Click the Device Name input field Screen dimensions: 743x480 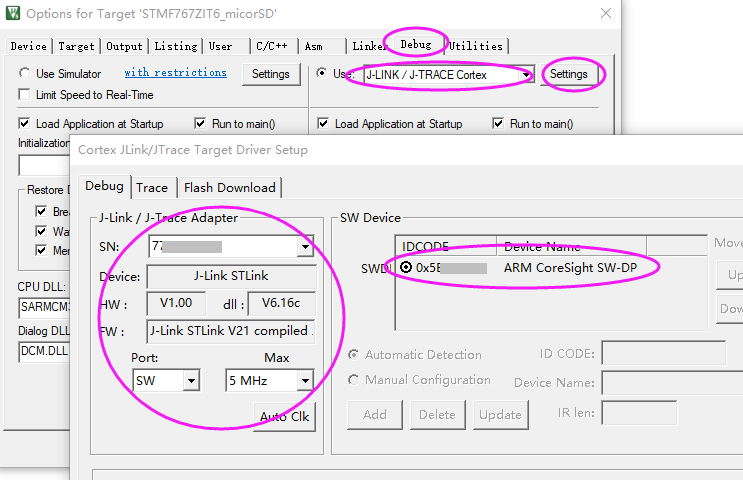pyautogui.click(x=672, y=382)
